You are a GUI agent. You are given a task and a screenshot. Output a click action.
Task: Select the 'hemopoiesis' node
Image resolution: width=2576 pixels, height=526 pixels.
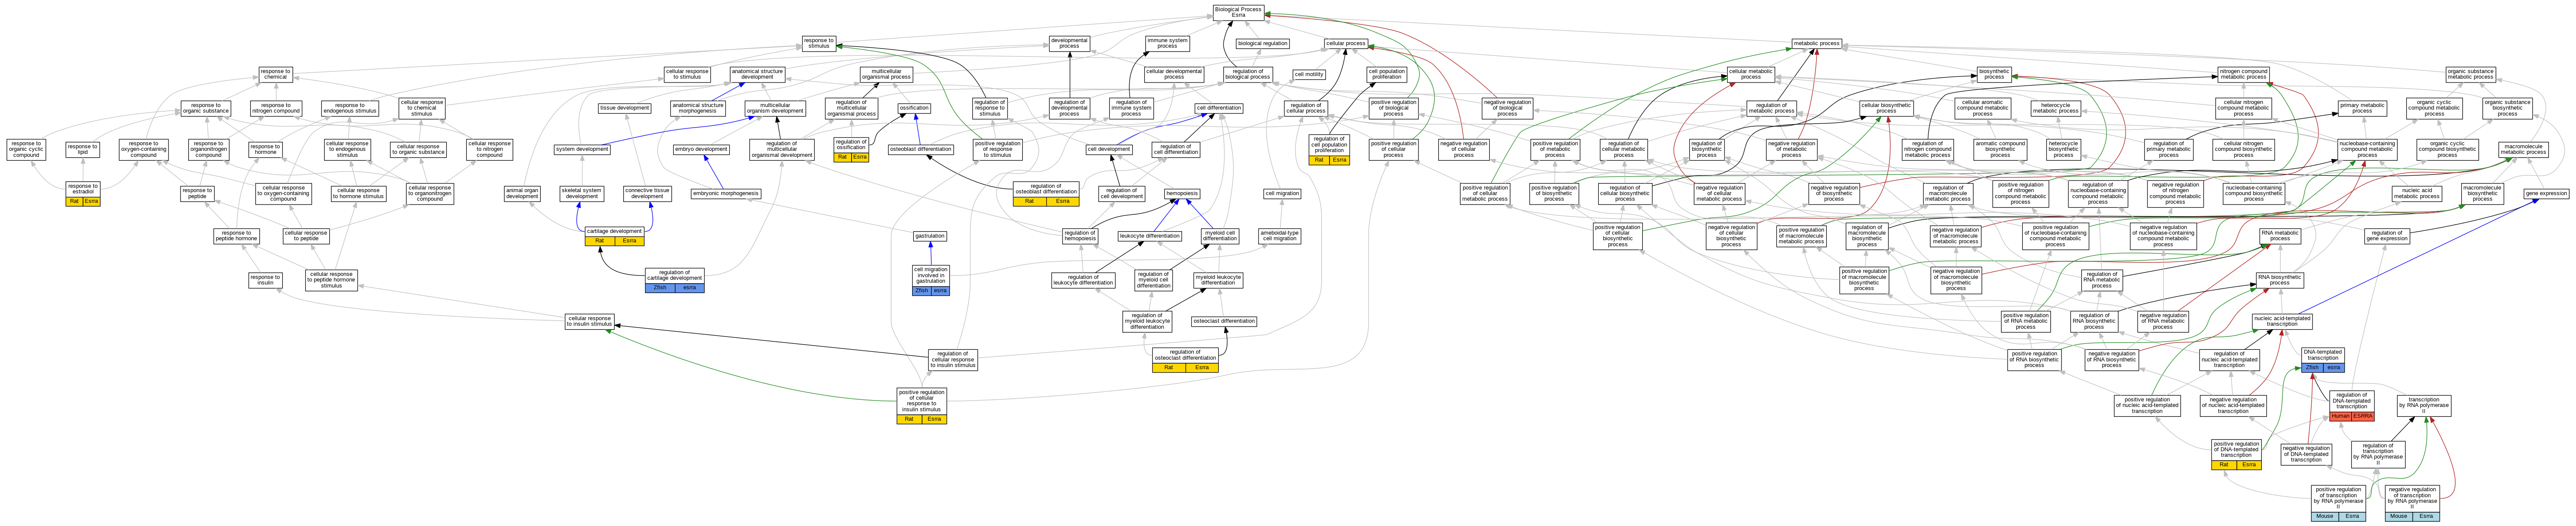1182,193
